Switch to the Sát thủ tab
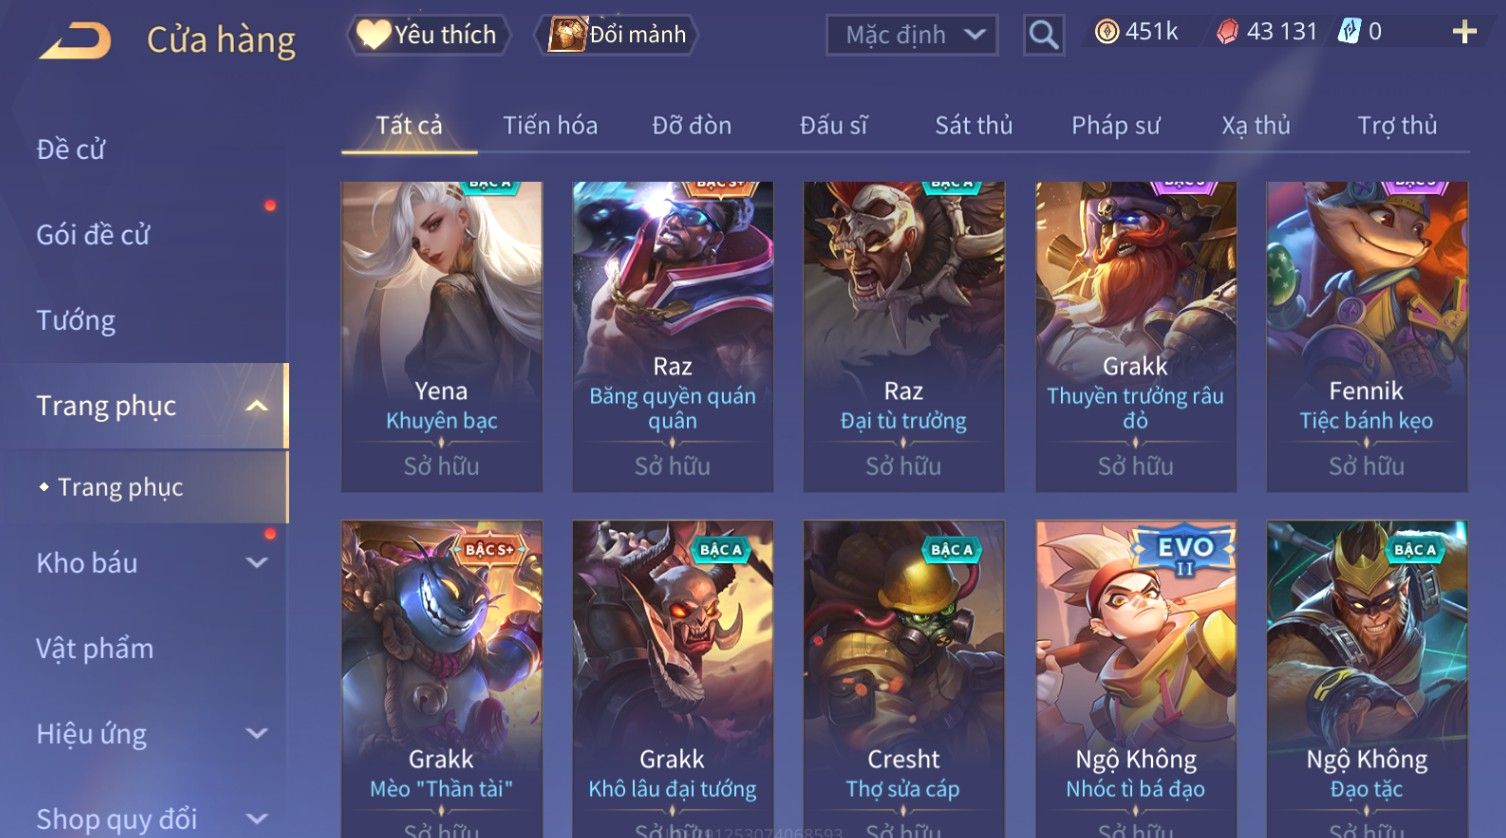The image size is (1506, 838). pos(973,125)
